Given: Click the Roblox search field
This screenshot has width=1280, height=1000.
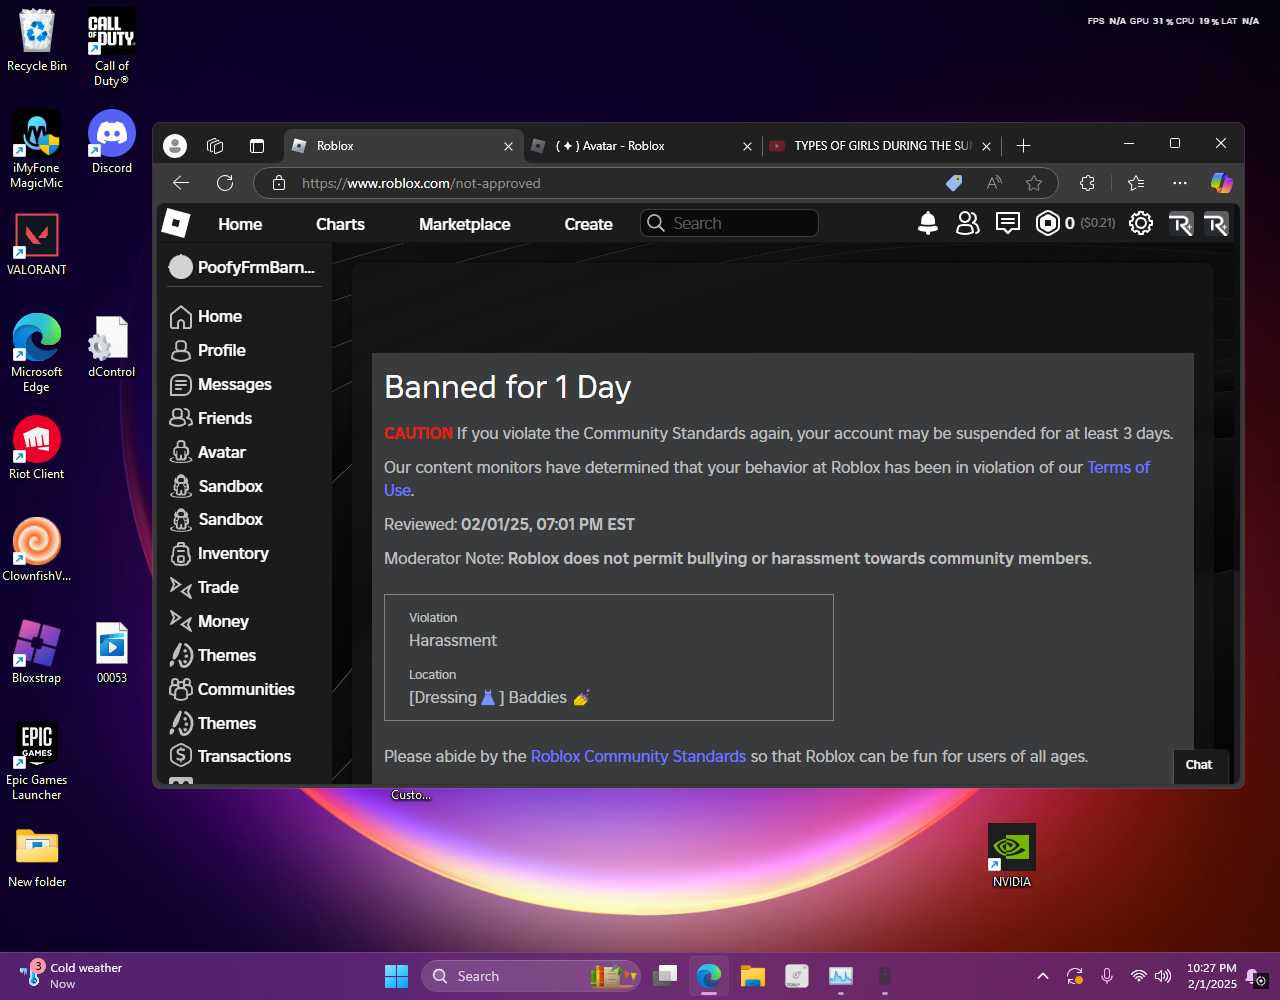Looking at the screenshot, I should click(x=729, y=223).
